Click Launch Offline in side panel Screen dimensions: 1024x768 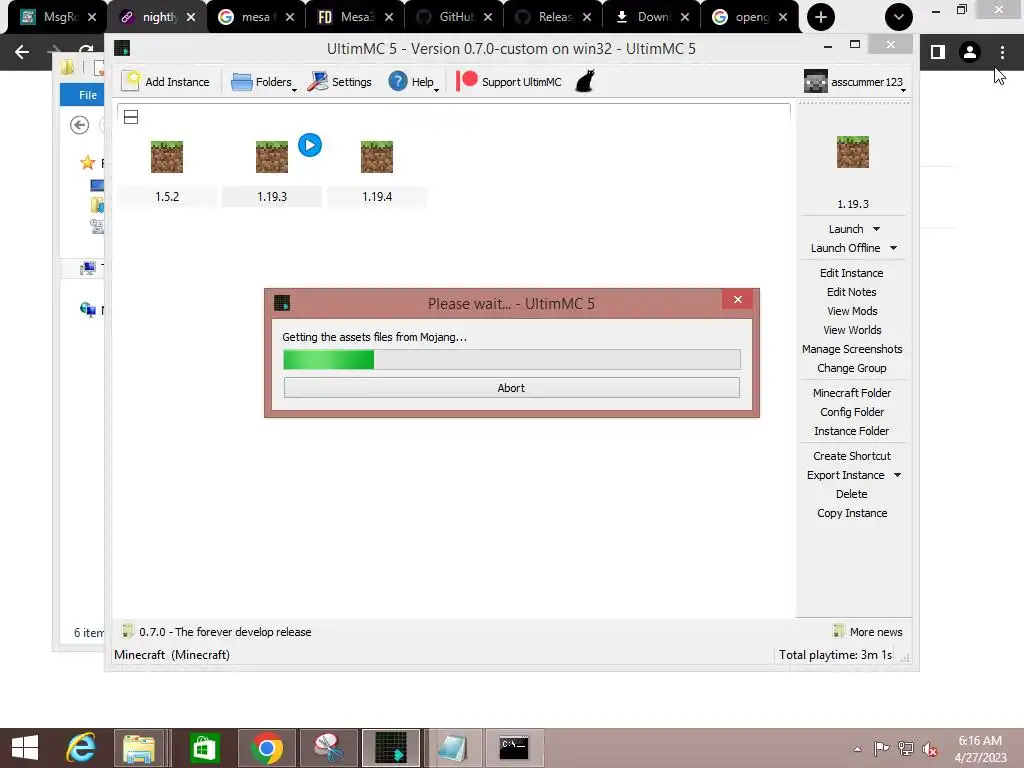coord(845,248)
